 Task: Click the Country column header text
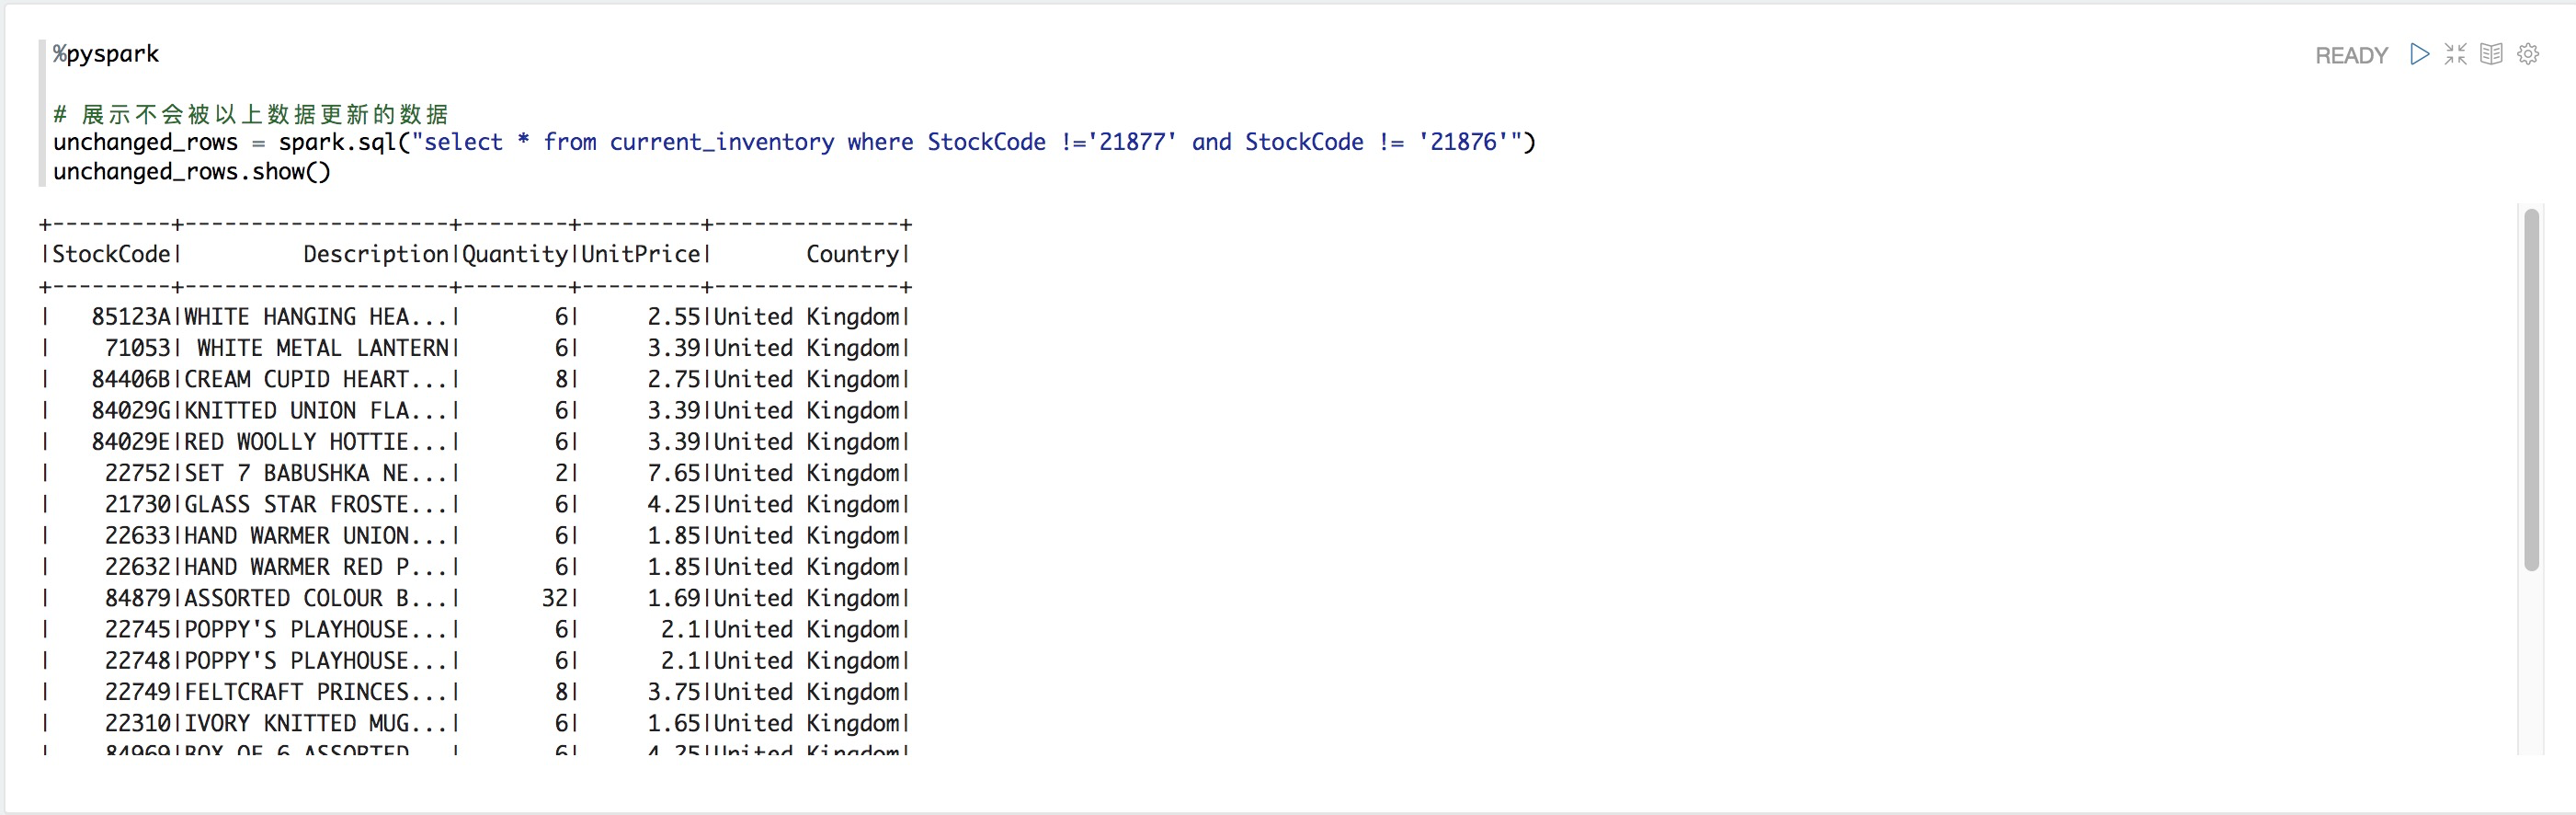[853, 254]
